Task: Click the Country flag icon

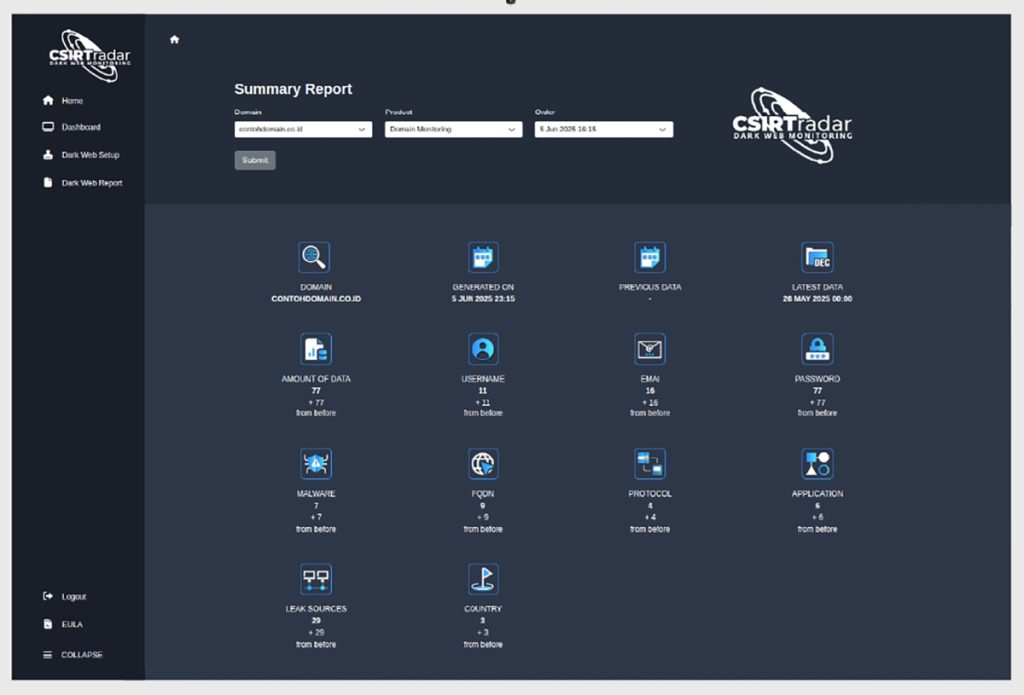Action: [483, 579]
